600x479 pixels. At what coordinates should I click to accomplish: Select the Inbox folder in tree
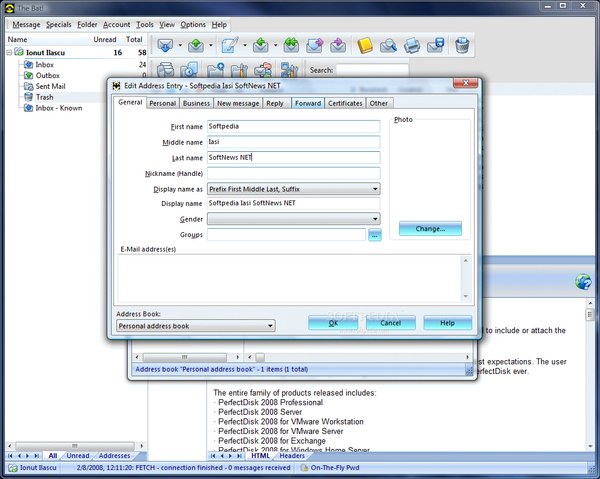click(x=45, y=64)
